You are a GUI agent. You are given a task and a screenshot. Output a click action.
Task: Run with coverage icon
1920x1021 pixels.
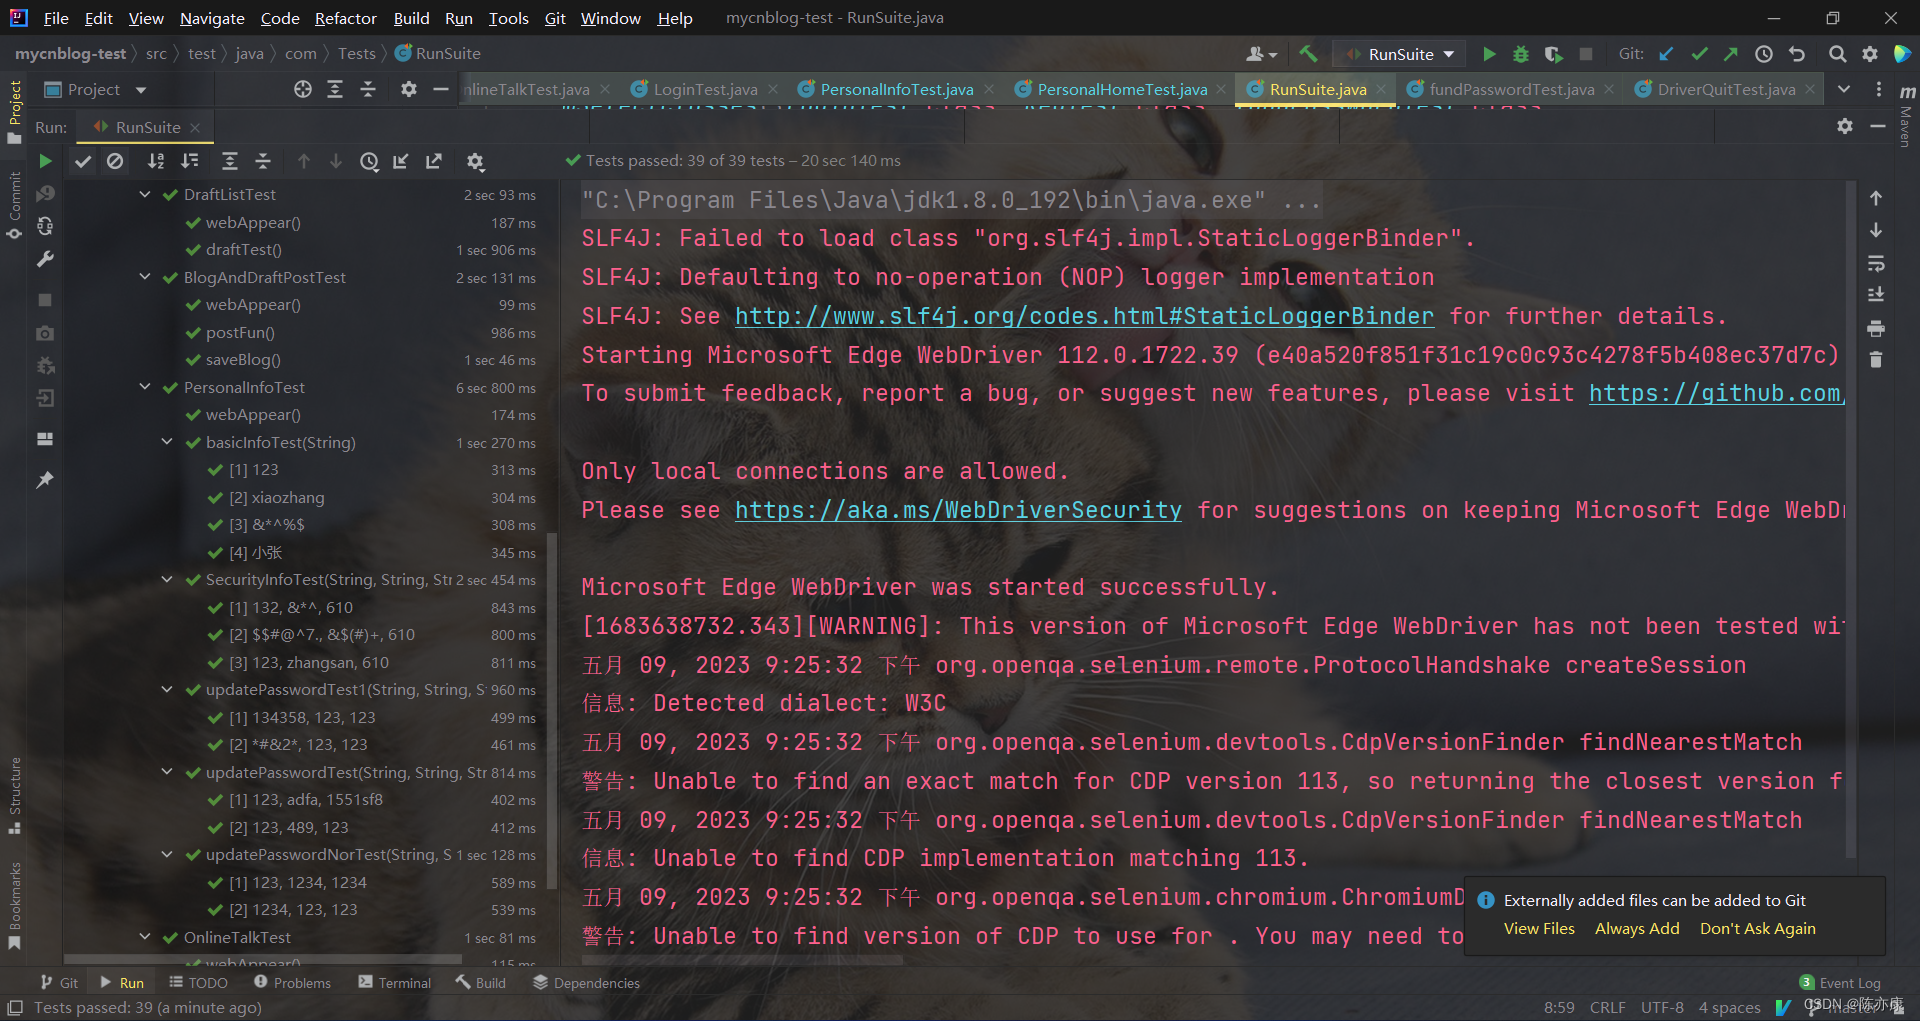1553,54
